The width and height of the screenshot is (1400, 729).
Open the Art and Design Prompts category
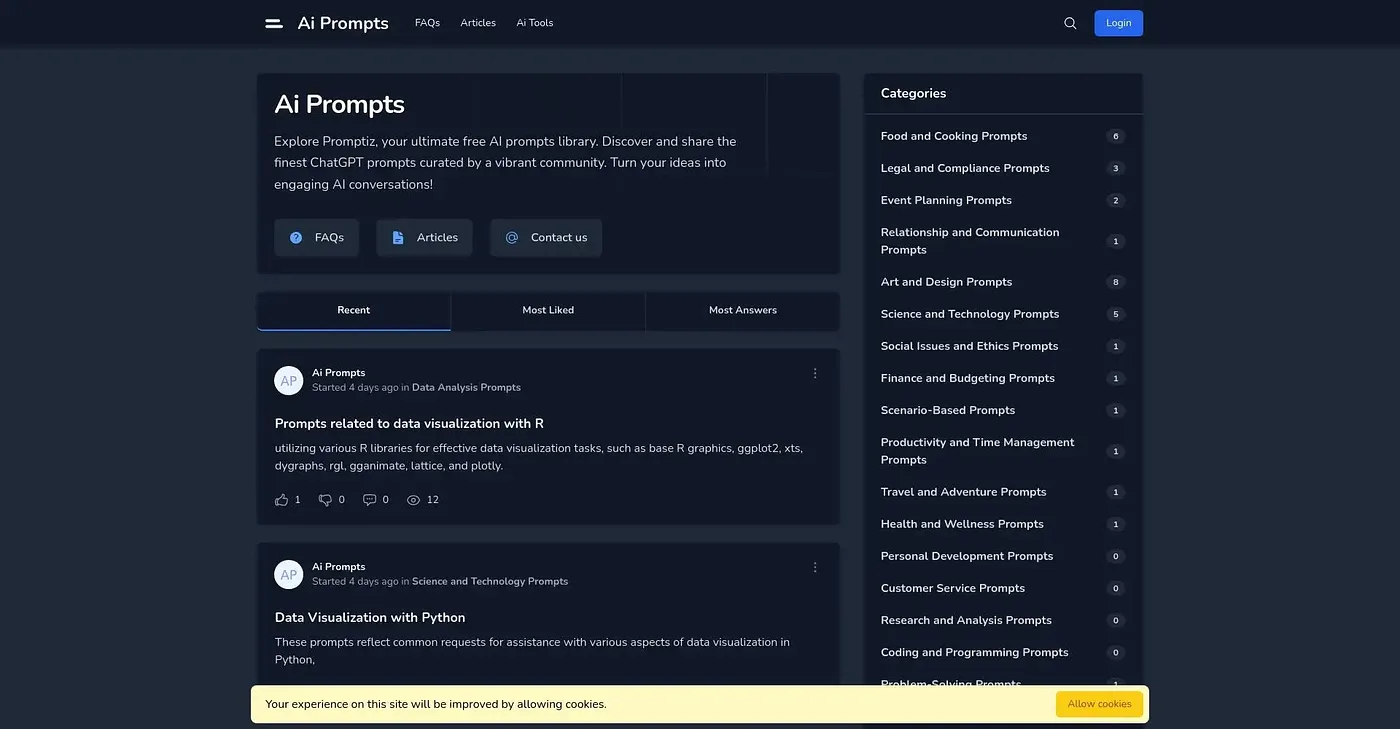(946, 282)
